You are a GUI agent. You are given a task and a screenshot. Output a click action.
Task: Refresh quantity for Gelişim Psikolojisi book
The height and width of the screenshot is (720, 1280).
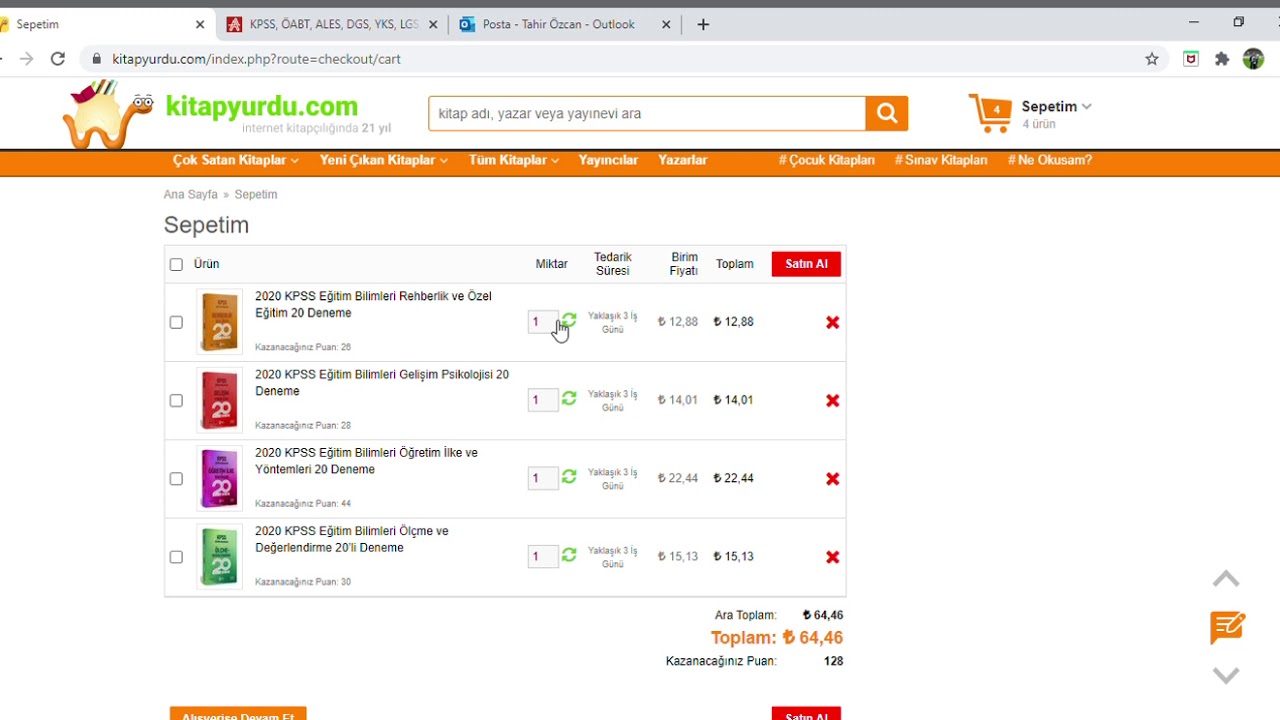click(x=569, y=399)
